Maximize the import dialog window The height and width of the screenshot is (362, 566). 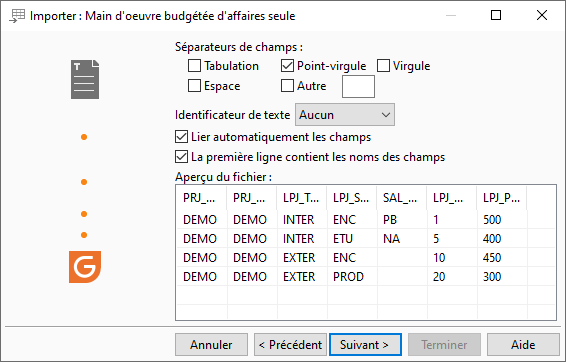click(x=496, y=15)
